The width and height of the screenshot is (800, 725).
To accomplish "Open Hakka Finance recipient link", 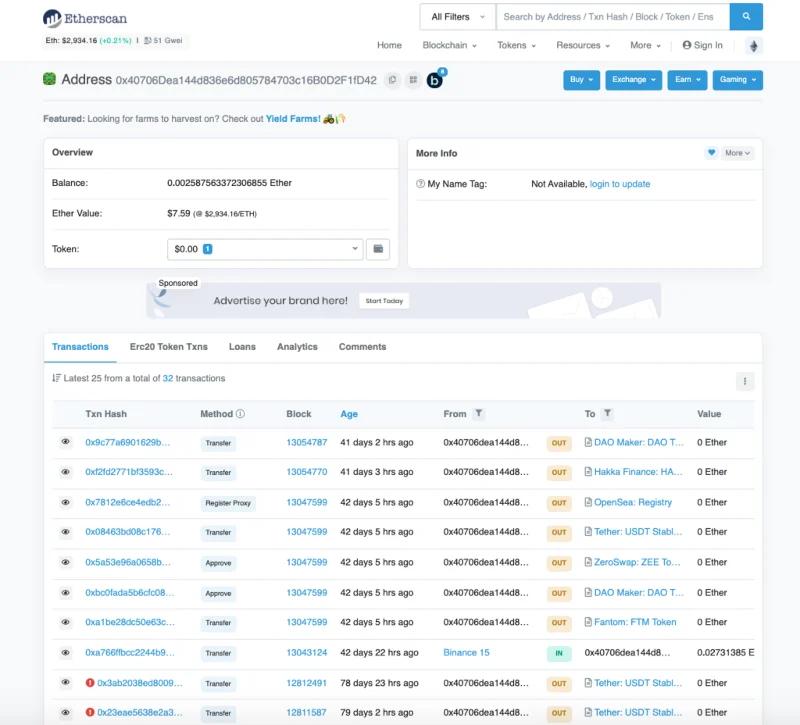I will pyautogui.click(x=638, y=472).
